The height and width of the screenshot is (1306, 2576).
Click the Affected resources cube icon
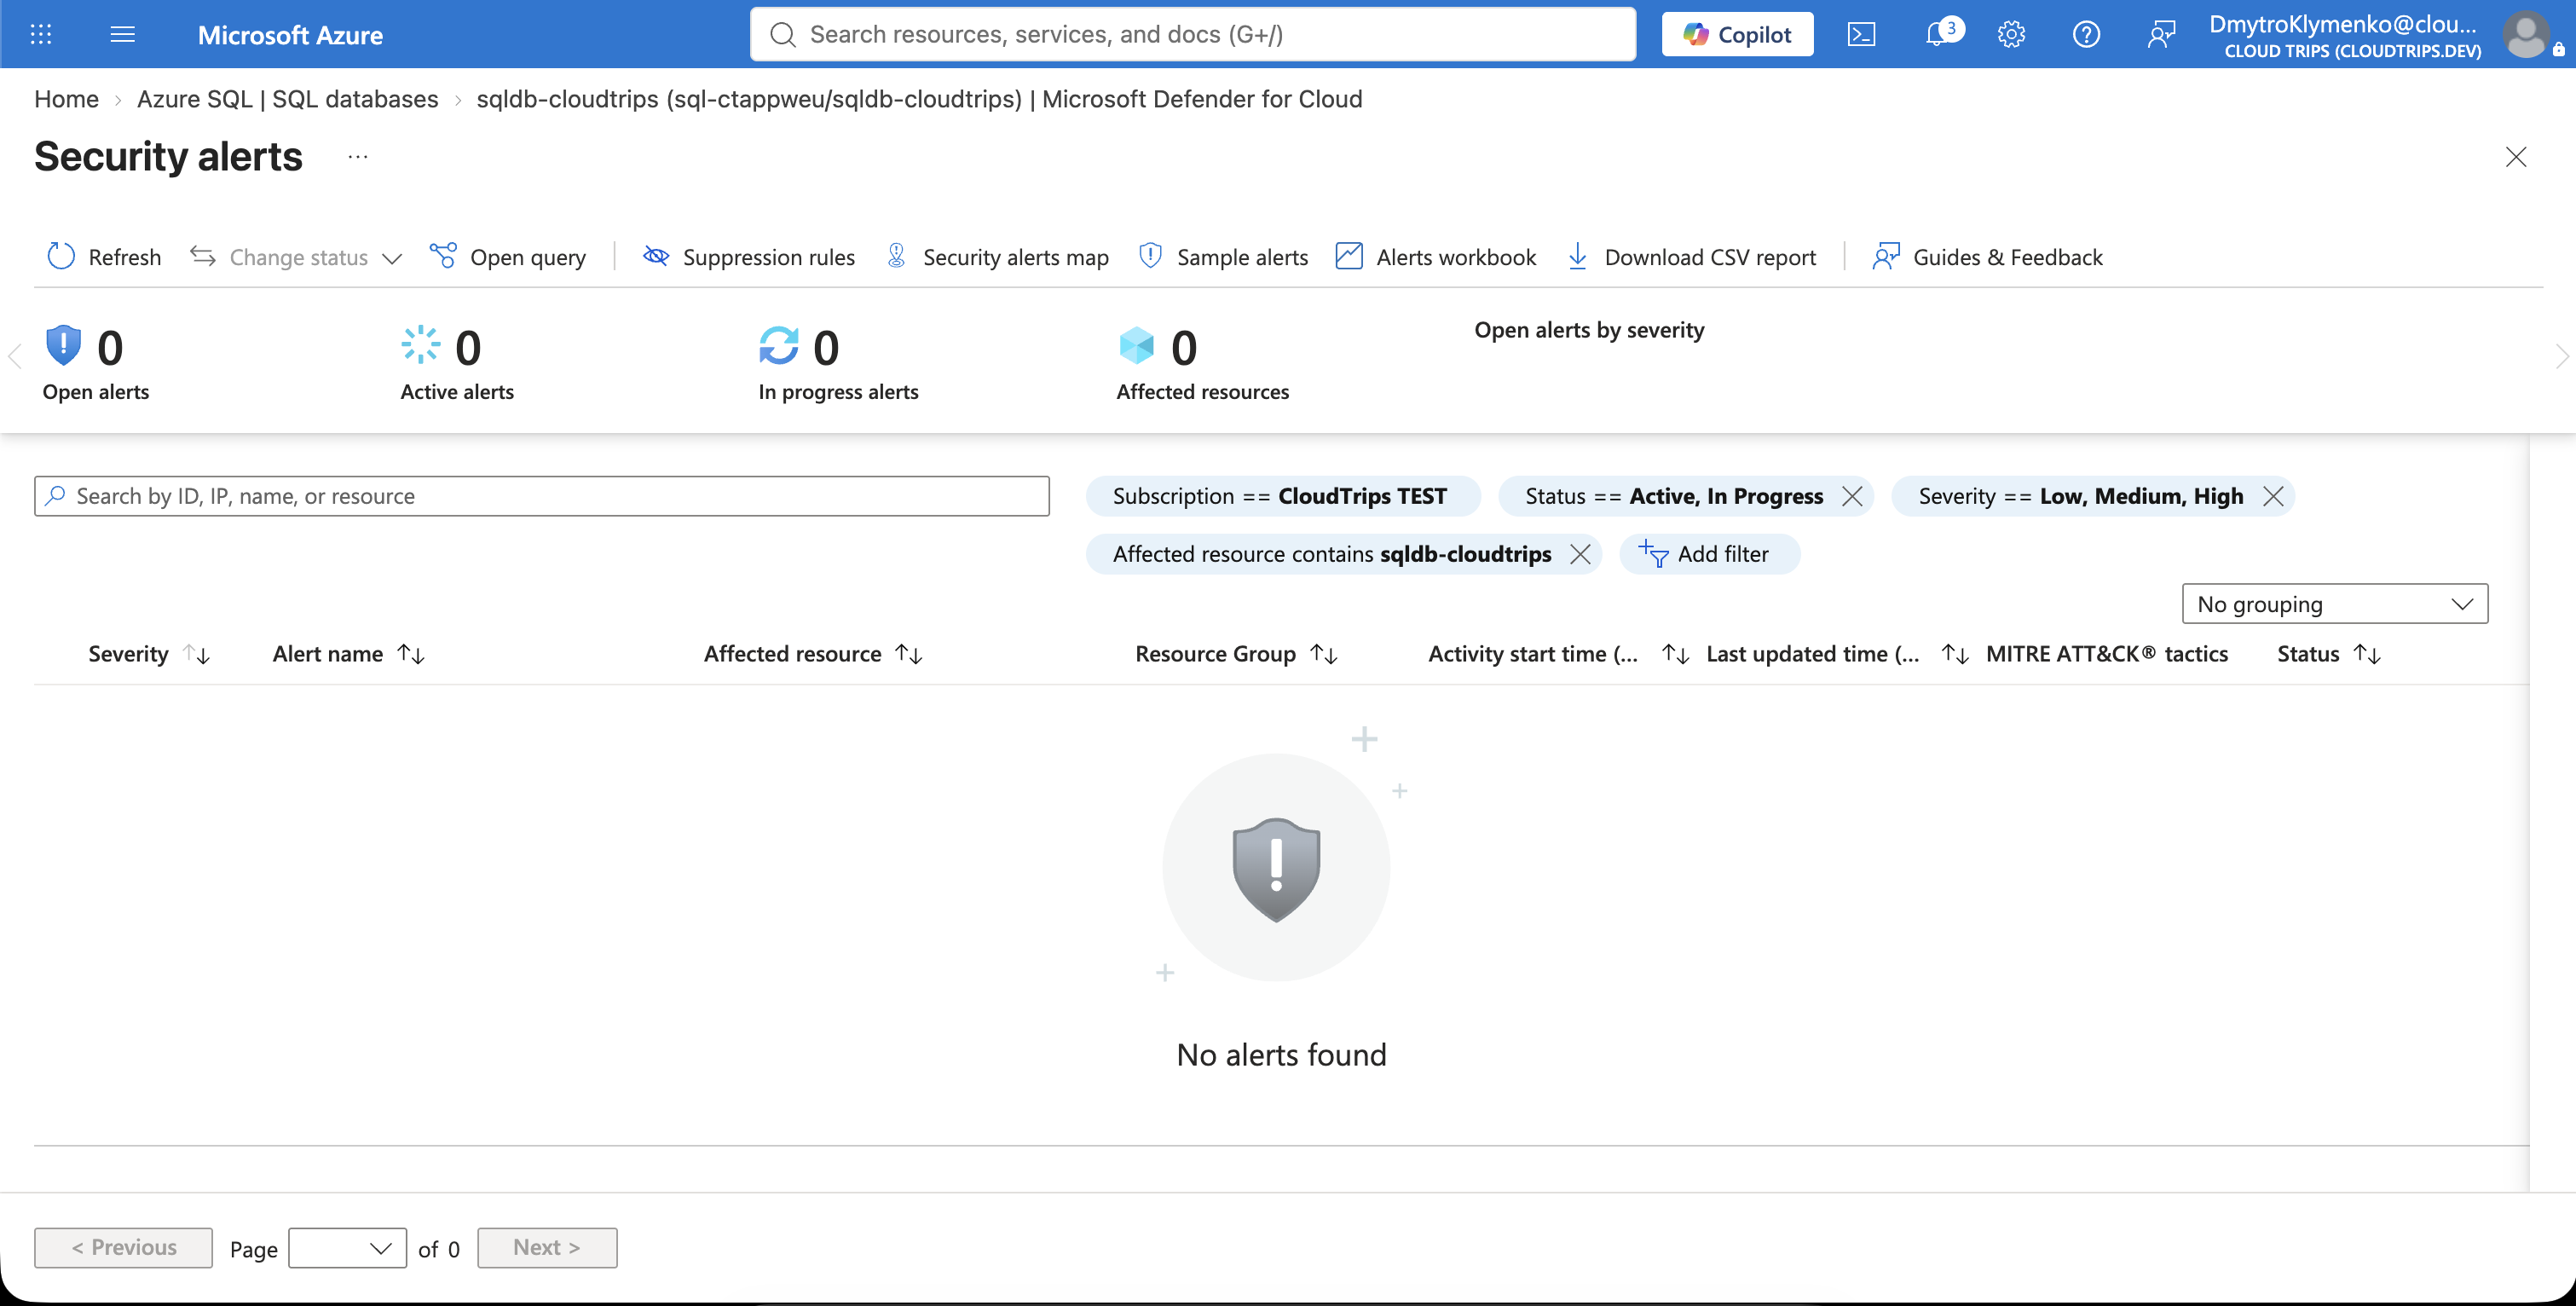pyautogui.click(x=1136, y=346)
